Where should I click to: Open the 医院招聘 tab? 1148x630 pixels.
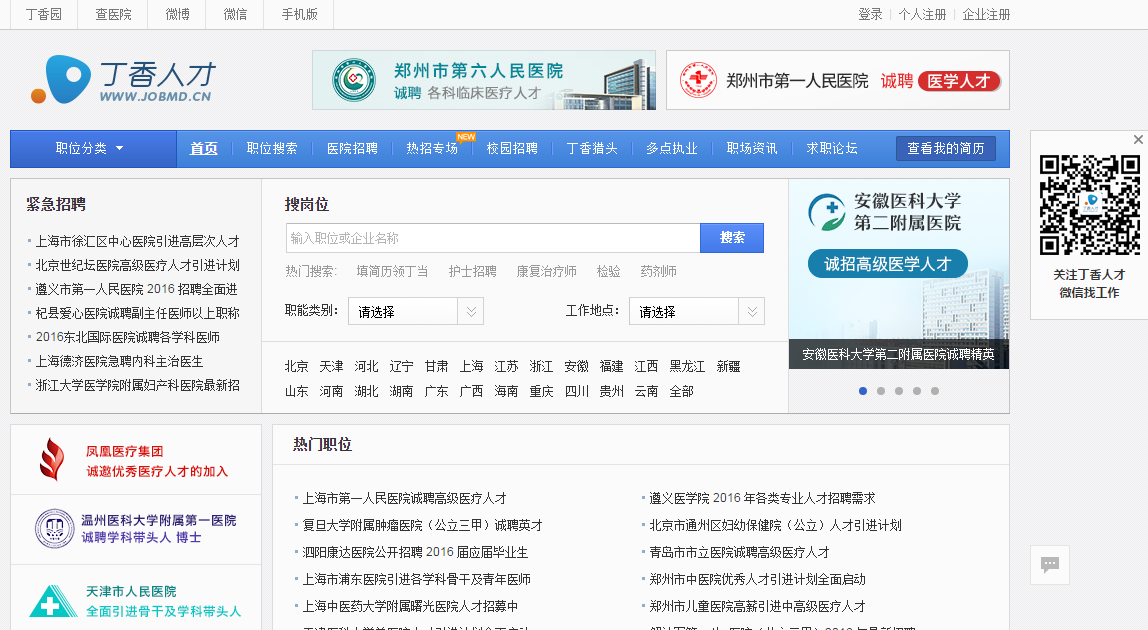[352, 149]
